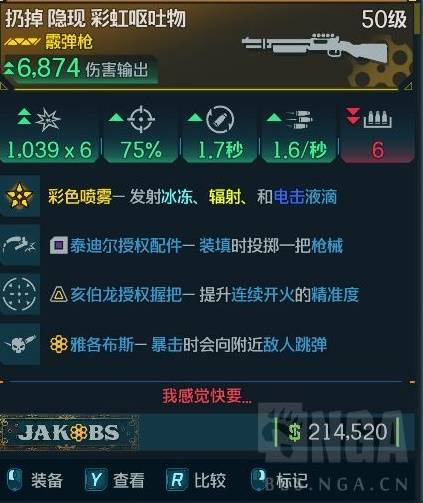The image size is (423, 503).
Task: Click the 装备 equip button
Action: 35,480
